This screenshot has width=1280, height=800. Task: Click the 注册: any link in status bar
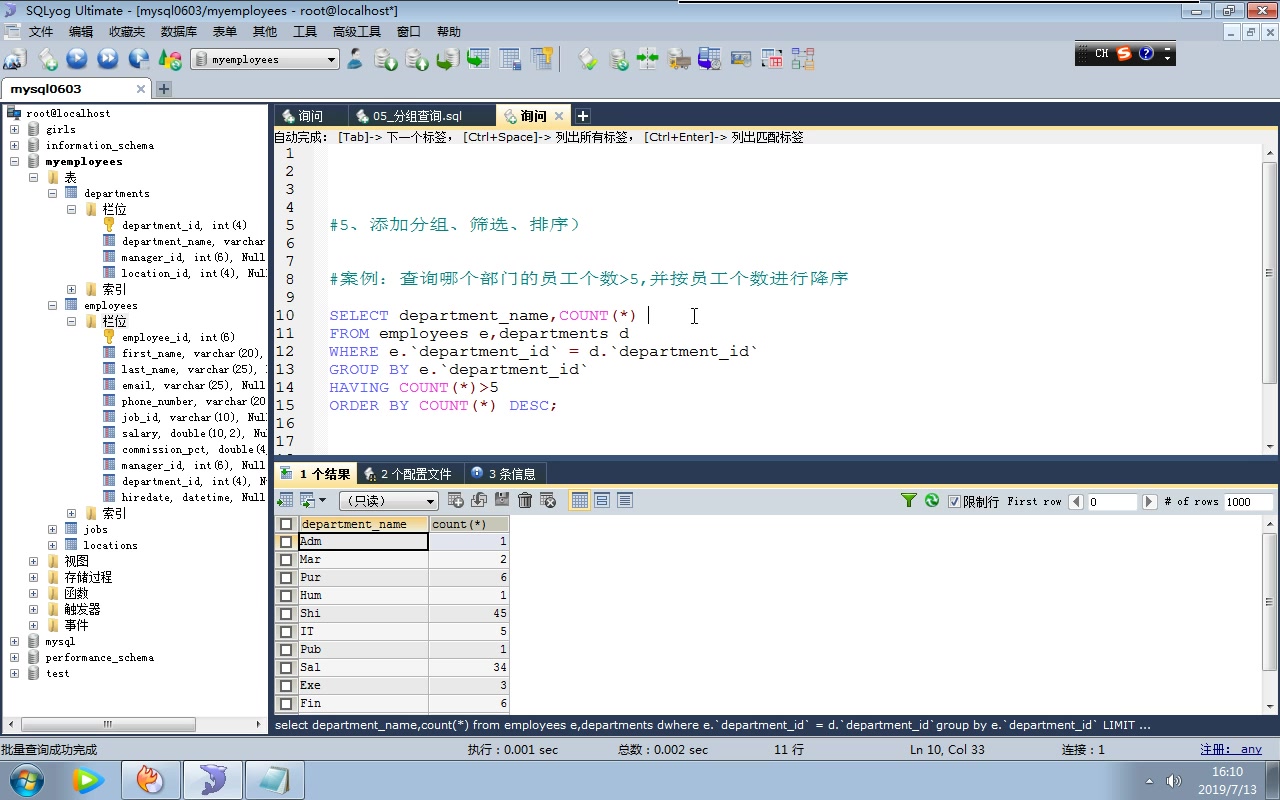1231,749
